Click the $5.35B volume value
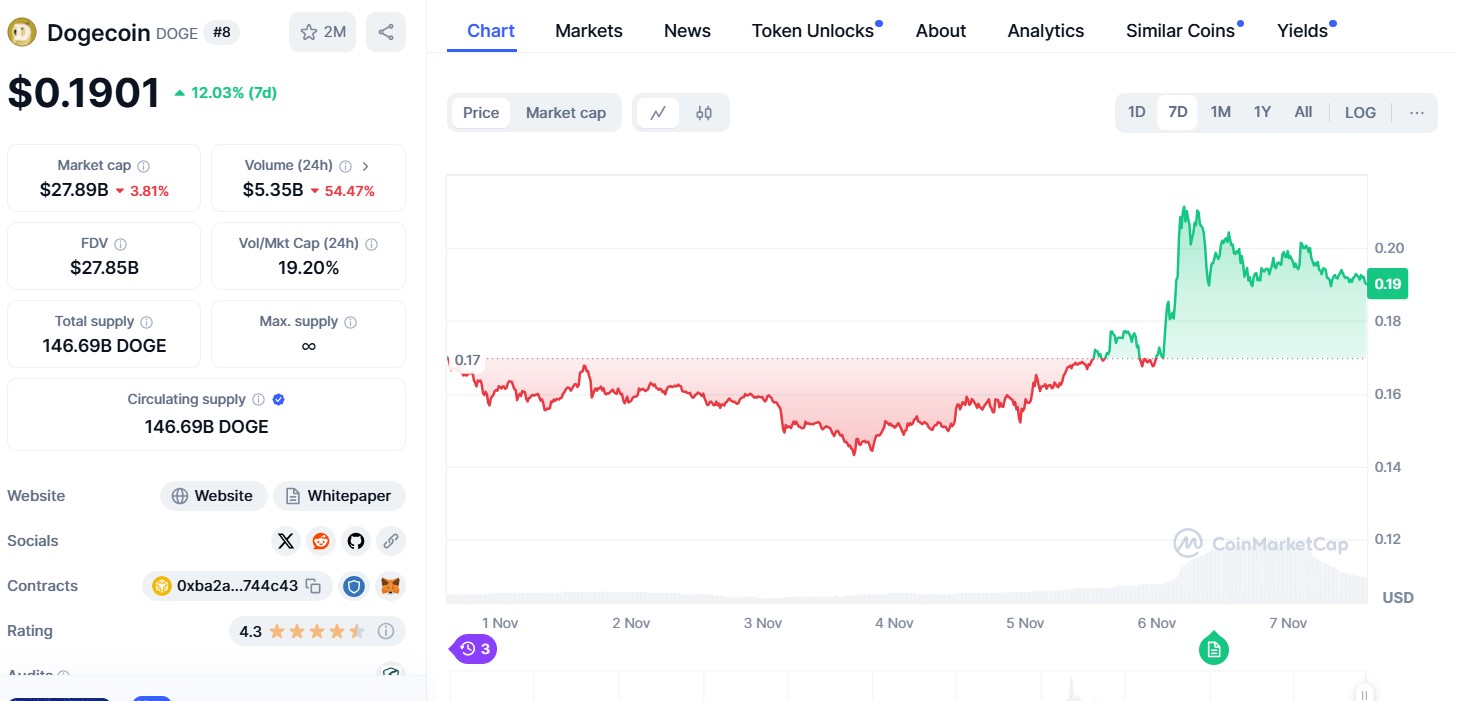1457x701 pixels. point(273,190)
